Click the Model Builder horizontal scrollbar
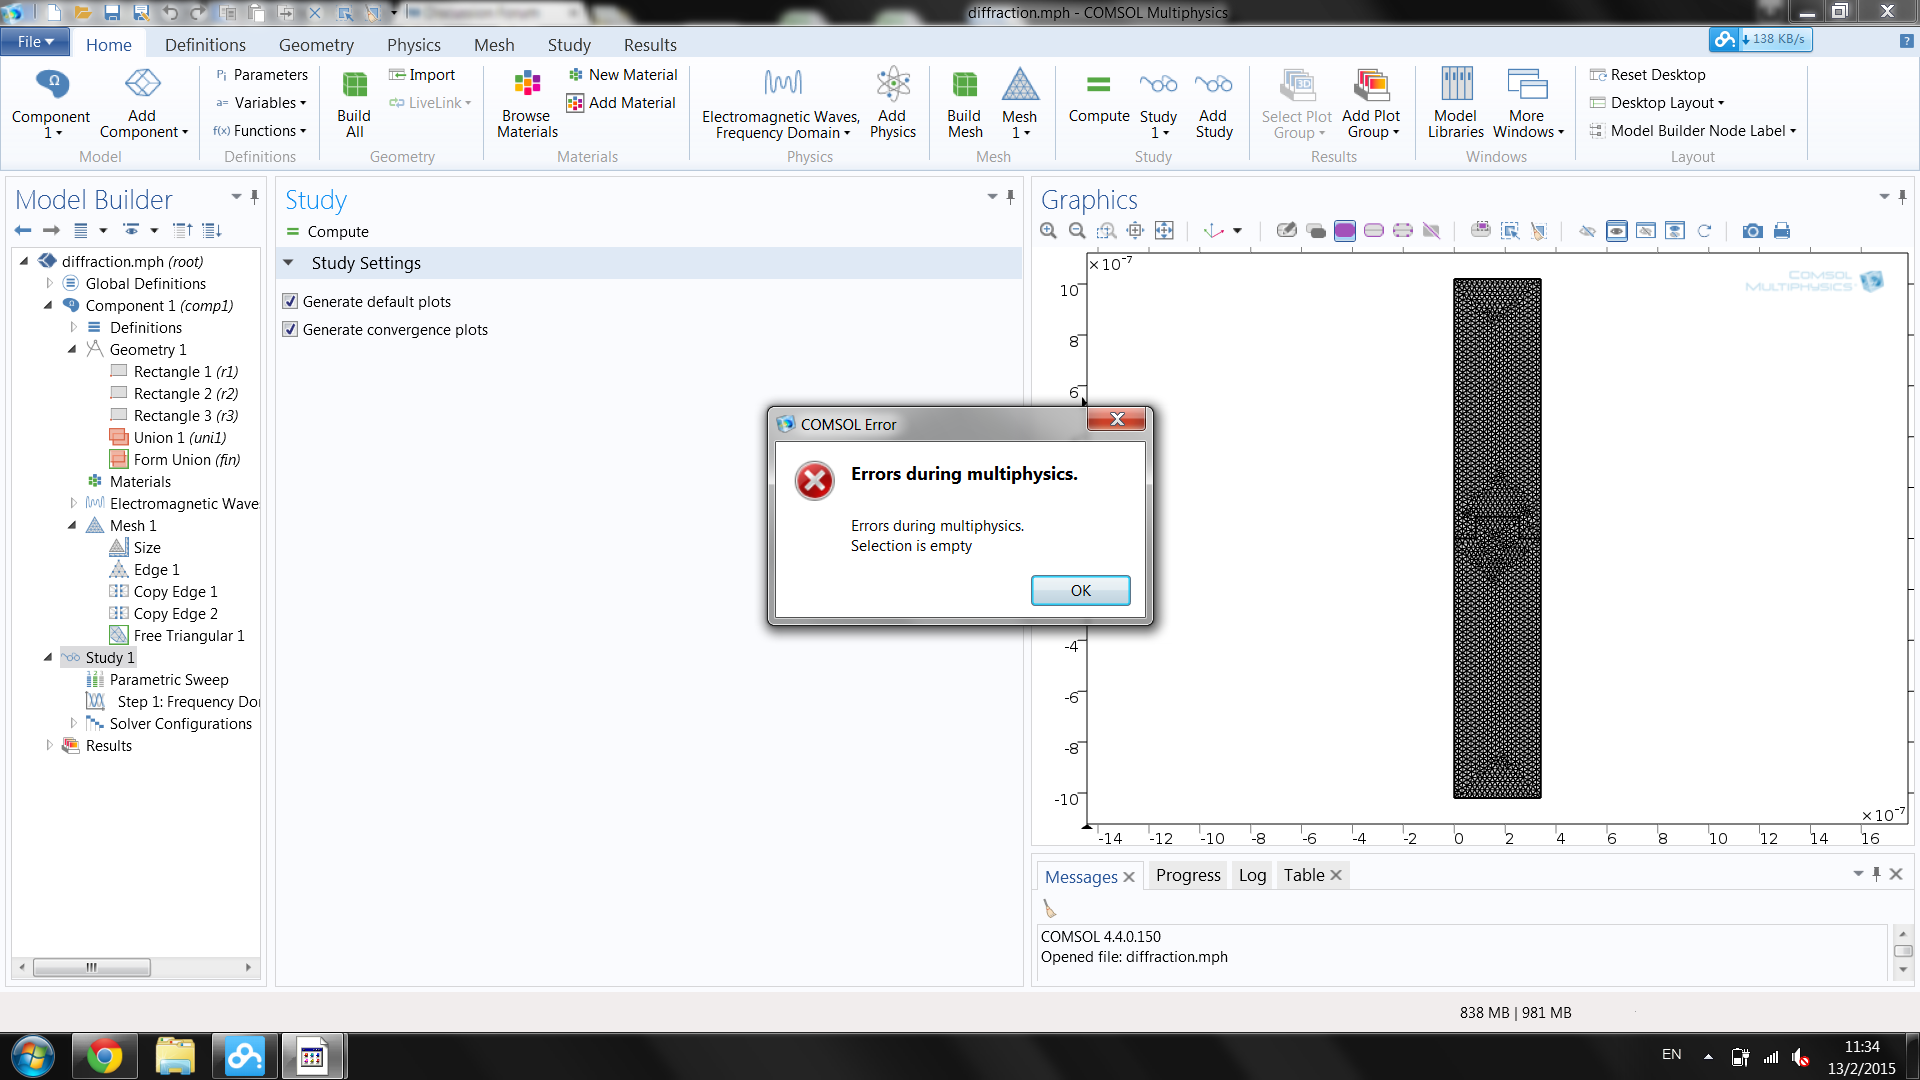Screen dimensions: 1920x1080 tap(92, 967)
